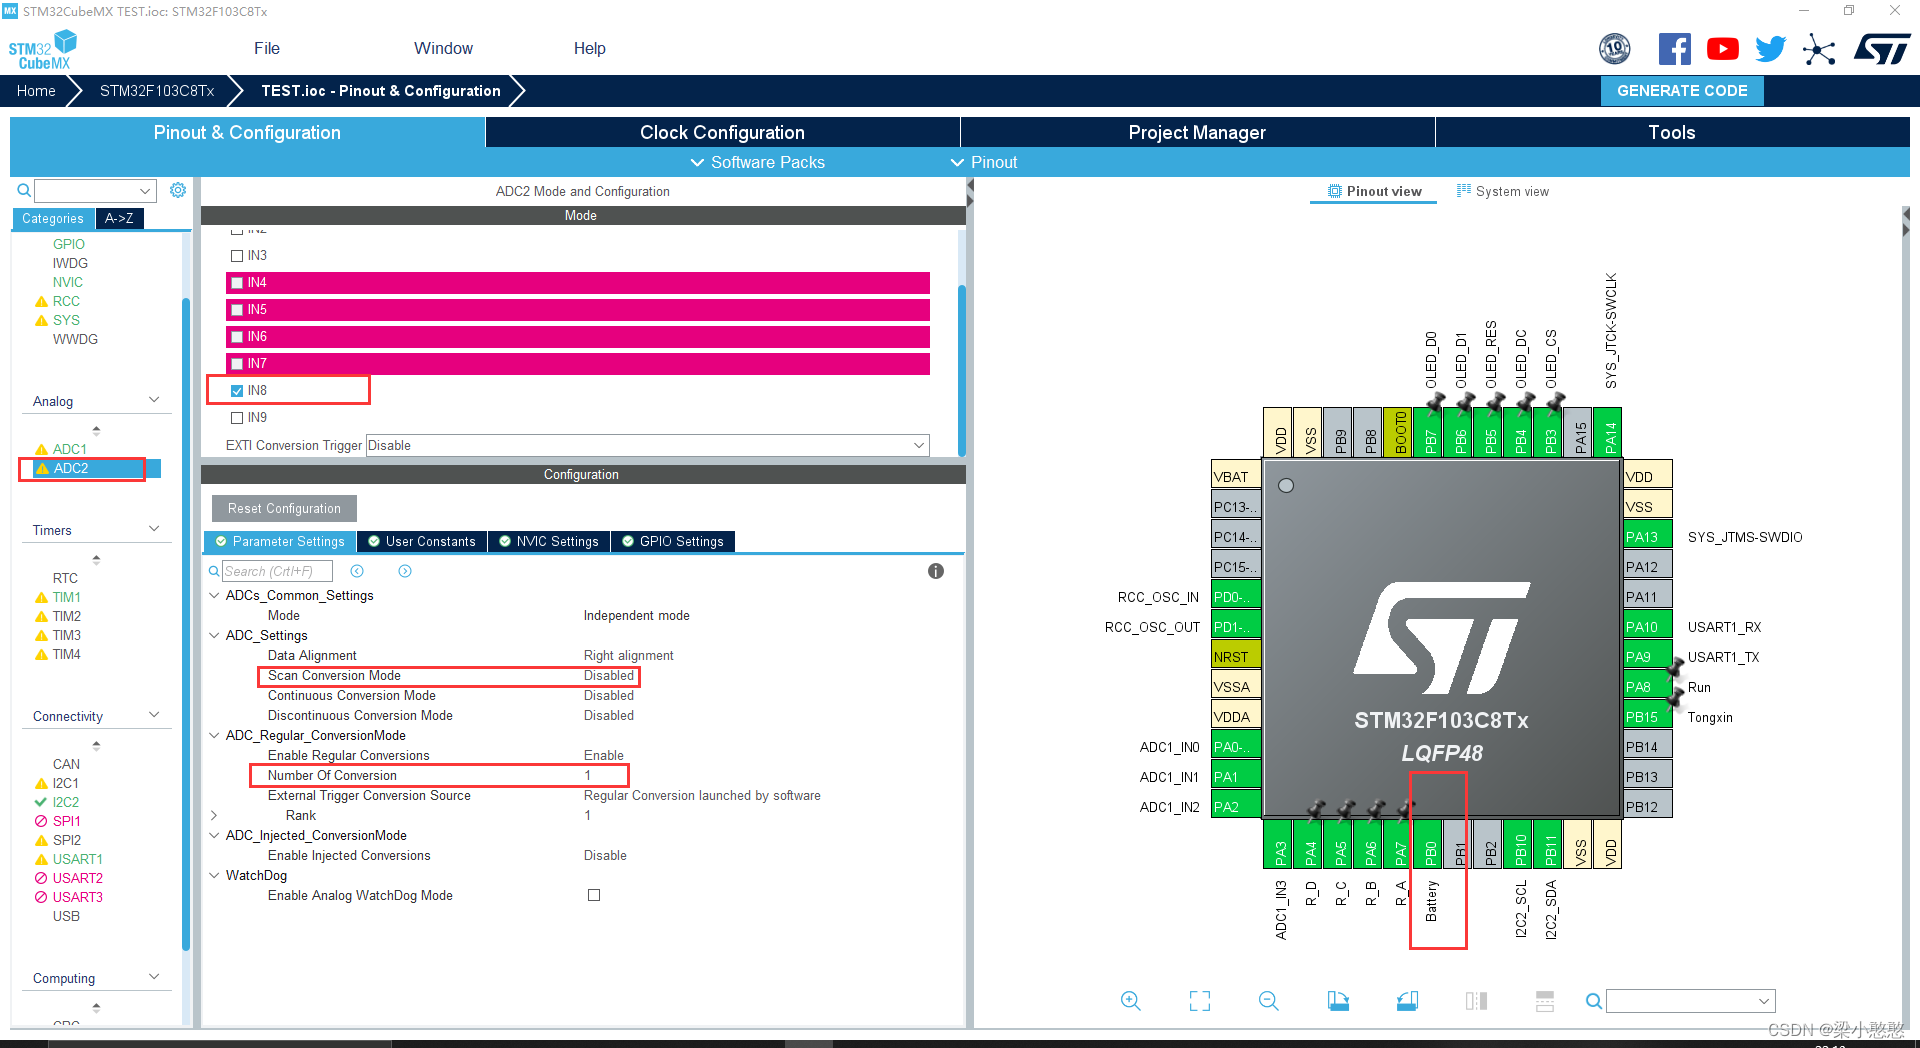Select USART1 in Connectivity list
Viewport: 1920px width, 1048px height.
77,859
